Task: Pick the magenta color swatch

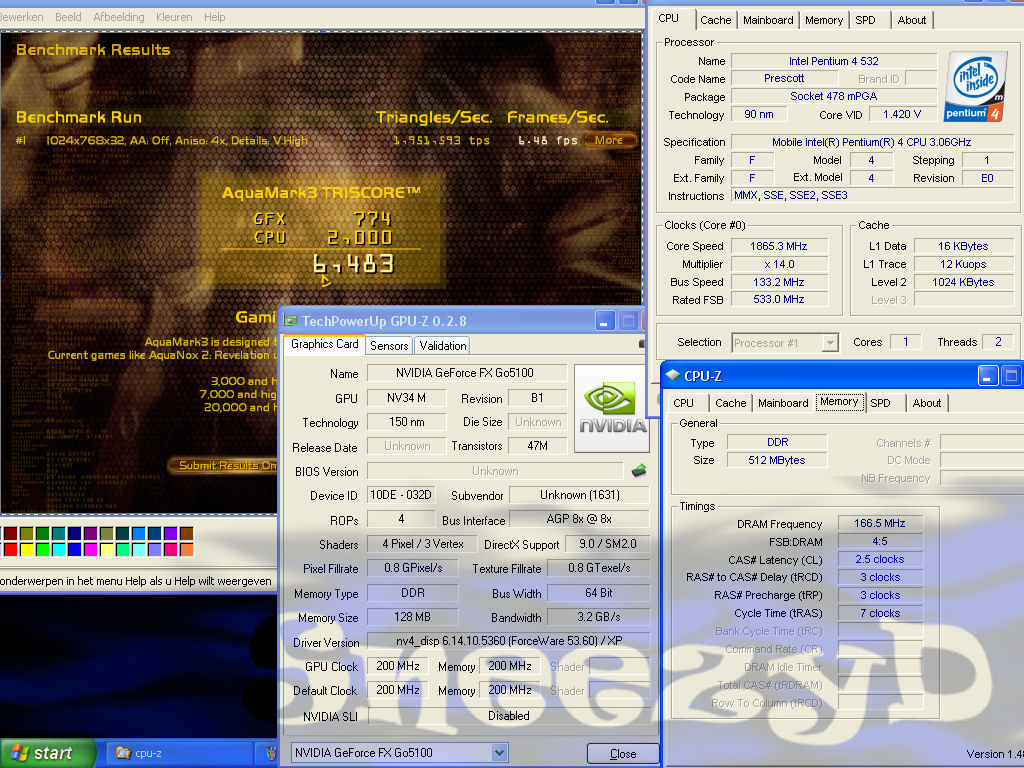Action: point(91,549)
